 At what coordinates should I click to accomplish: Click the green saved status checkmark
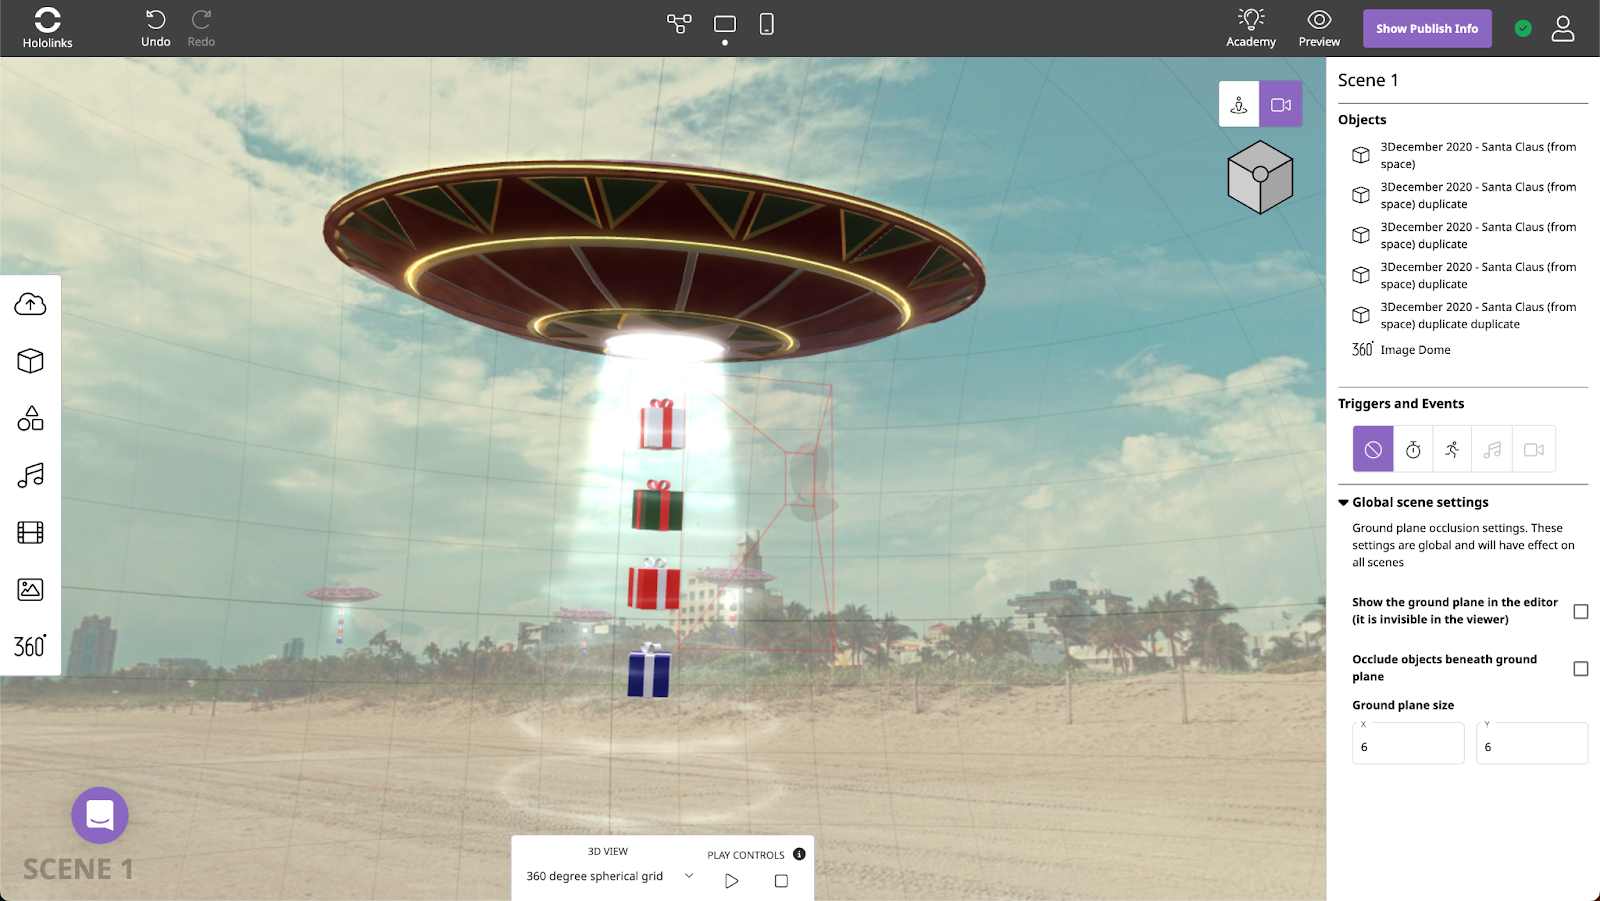pos(1523,29)
